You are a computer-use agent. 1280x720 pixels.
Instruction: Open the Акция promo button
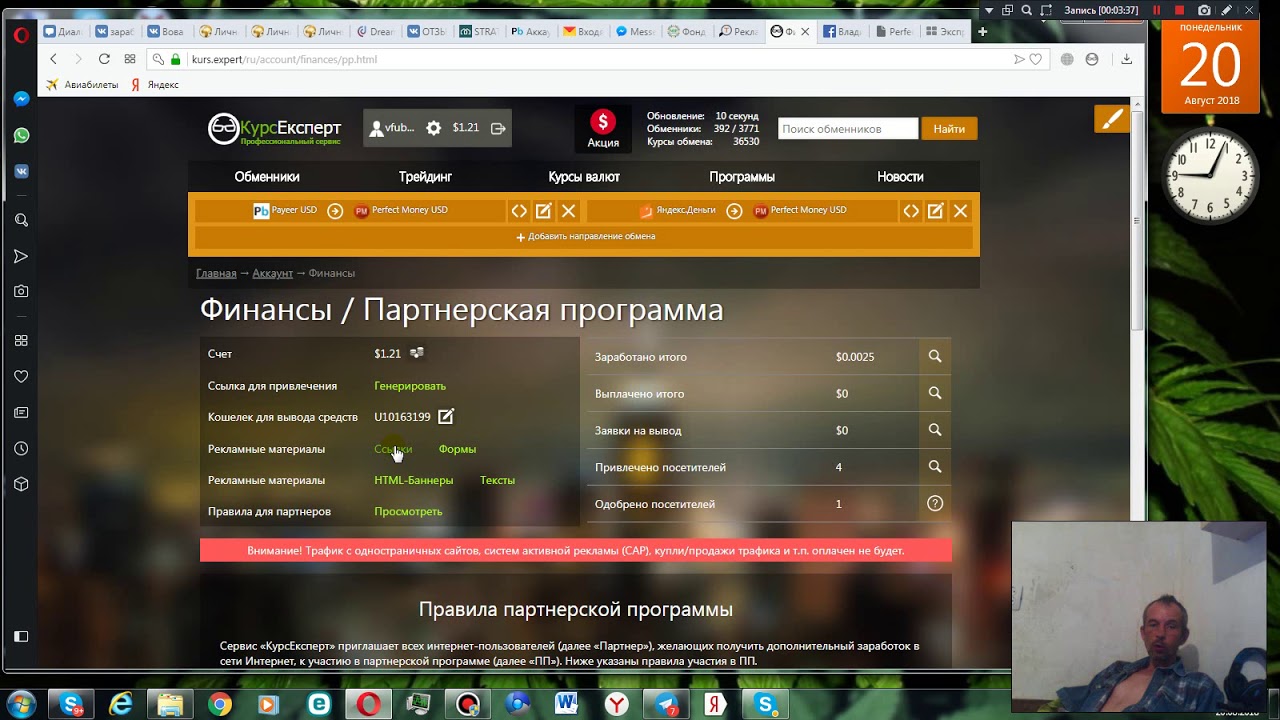(x=603, y=129)
